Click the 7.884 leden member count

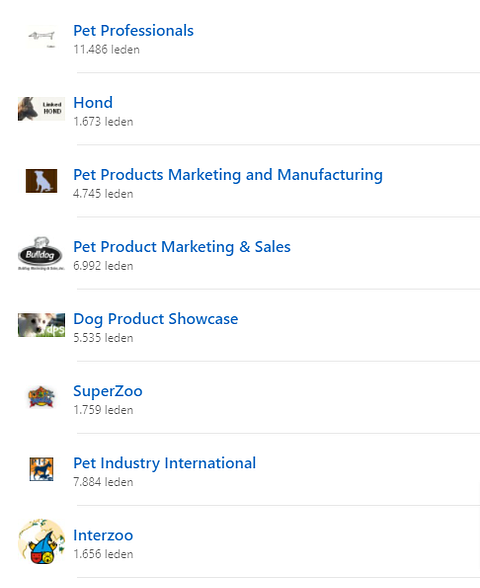coord(103,482)
